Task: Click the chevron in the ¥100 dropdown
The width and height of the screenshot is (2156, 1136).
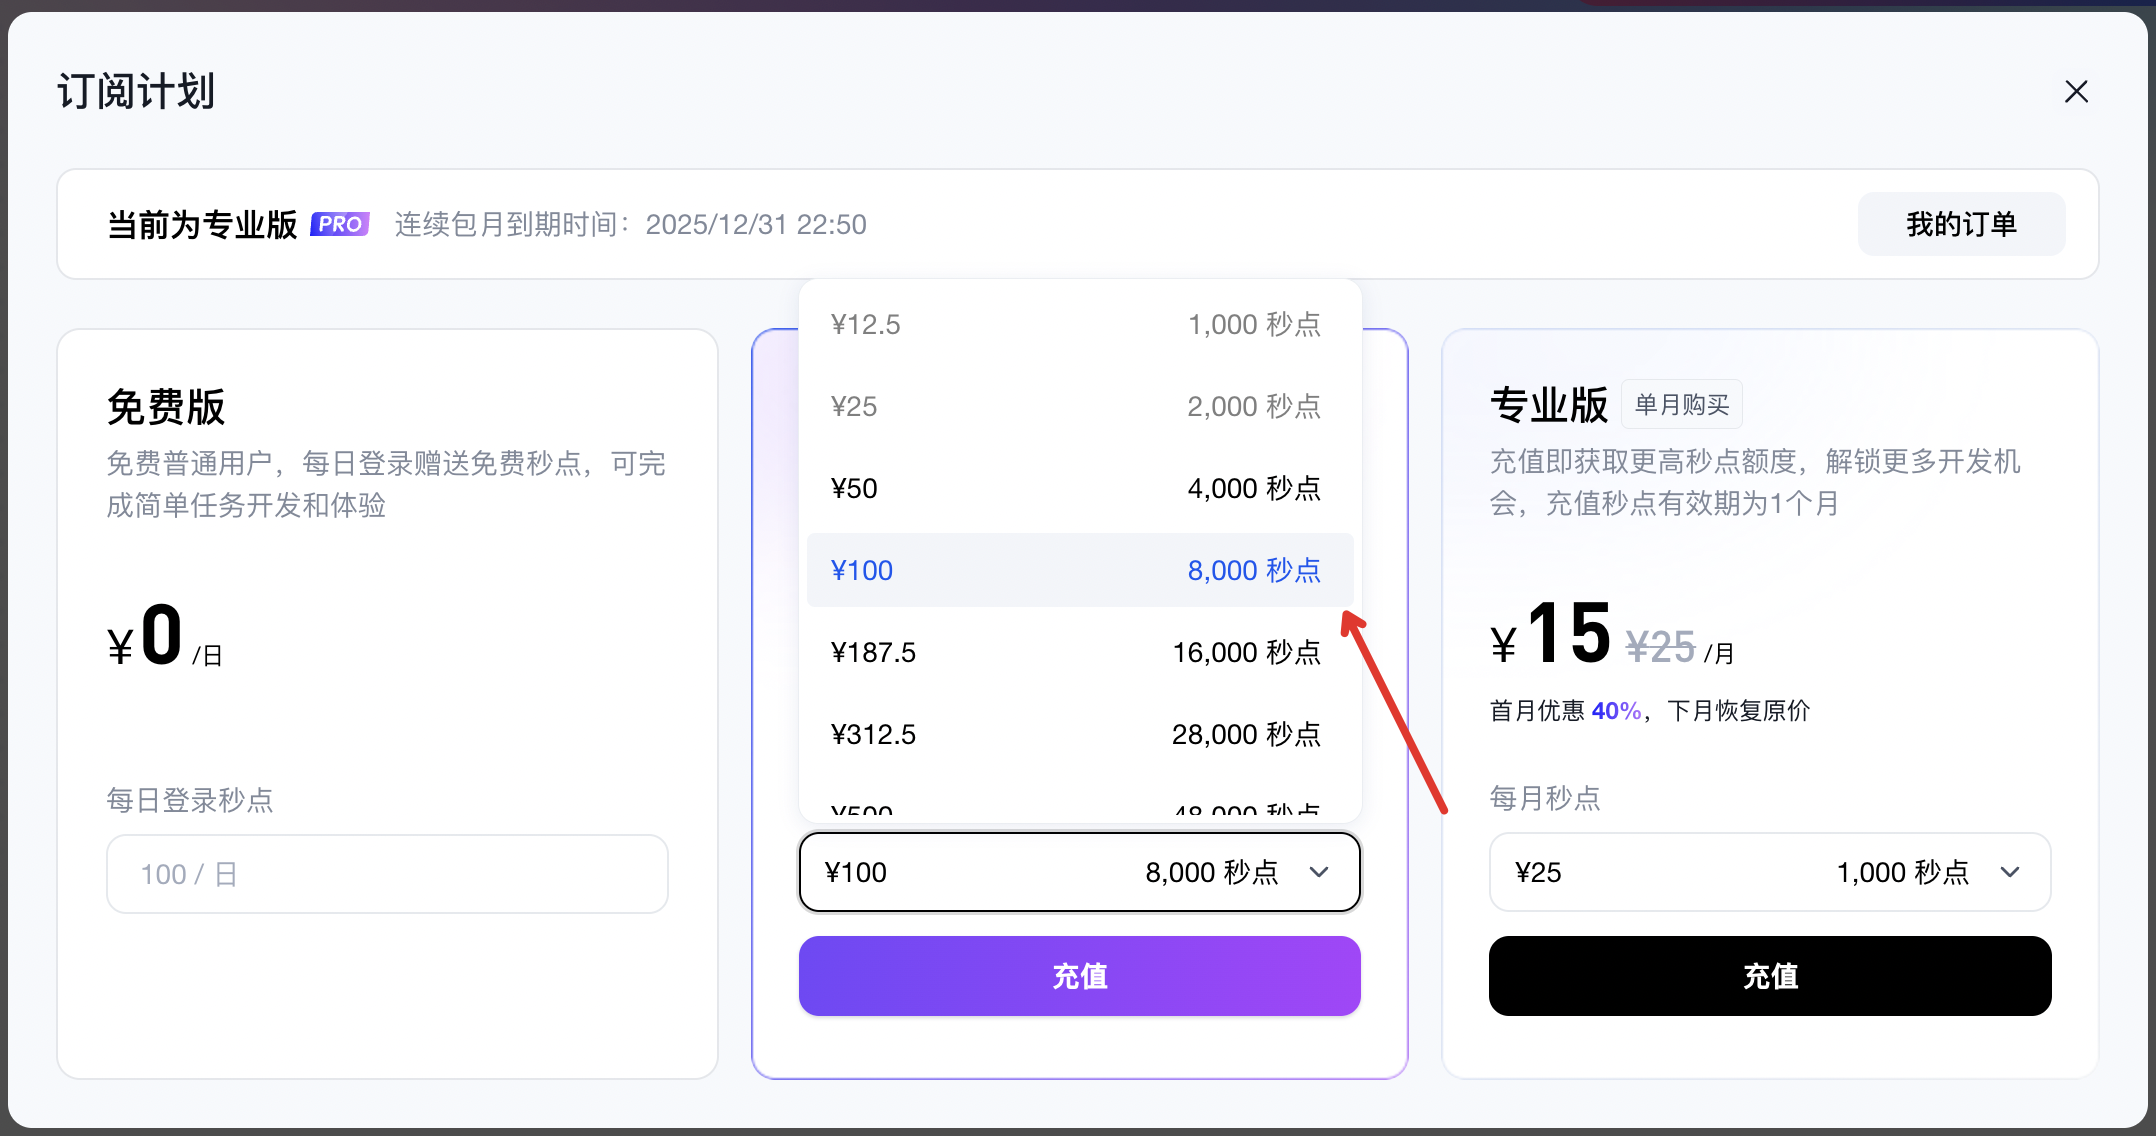Action: coord(1319,872)
